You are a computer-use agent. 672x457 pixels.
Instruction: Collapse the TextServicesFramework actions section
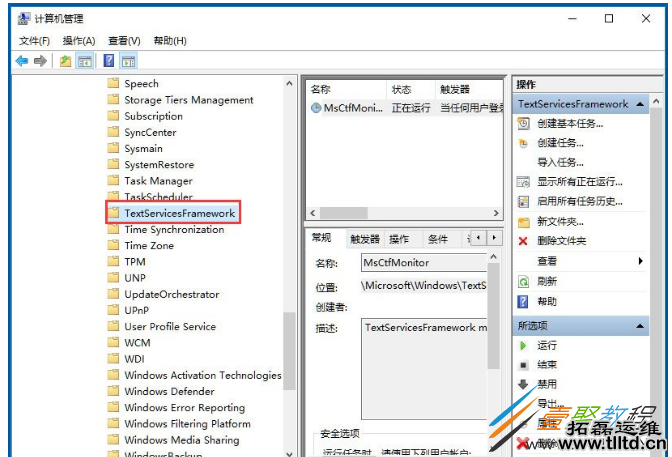640,104
